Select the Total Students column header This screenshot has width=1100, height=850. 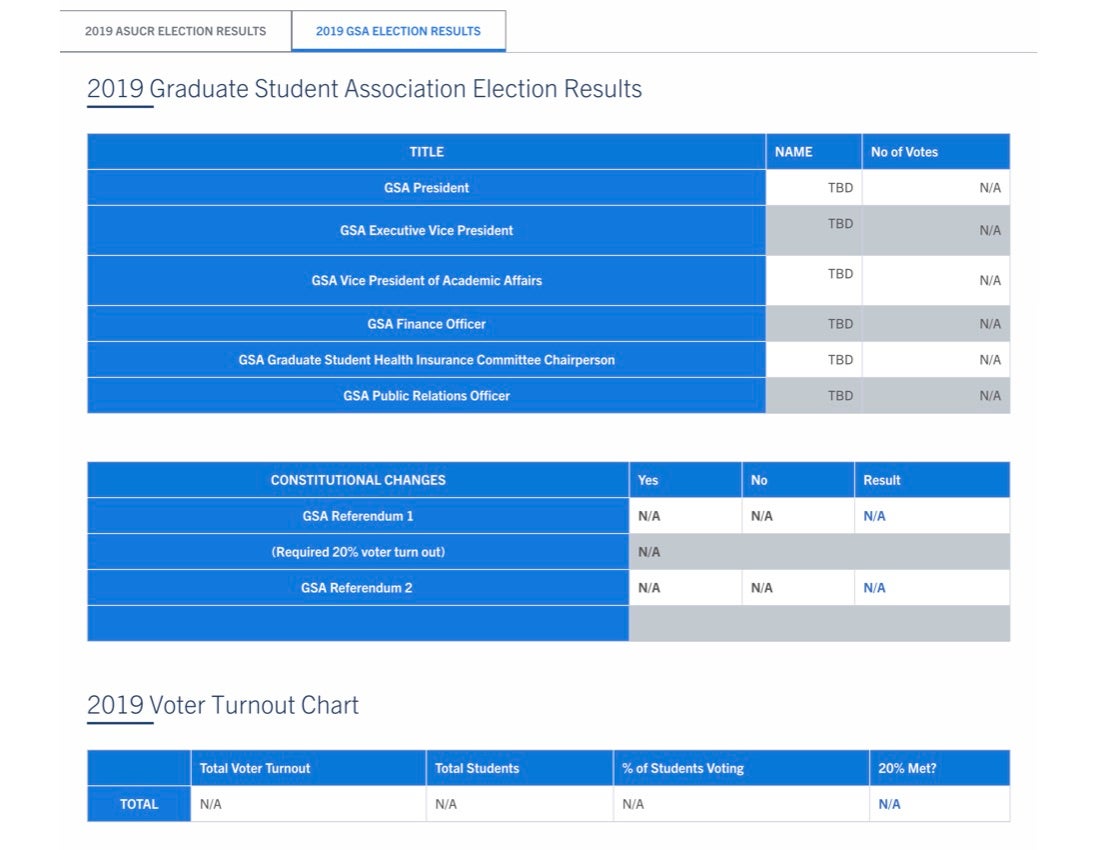pyautogui.click(x=477, y=768)
